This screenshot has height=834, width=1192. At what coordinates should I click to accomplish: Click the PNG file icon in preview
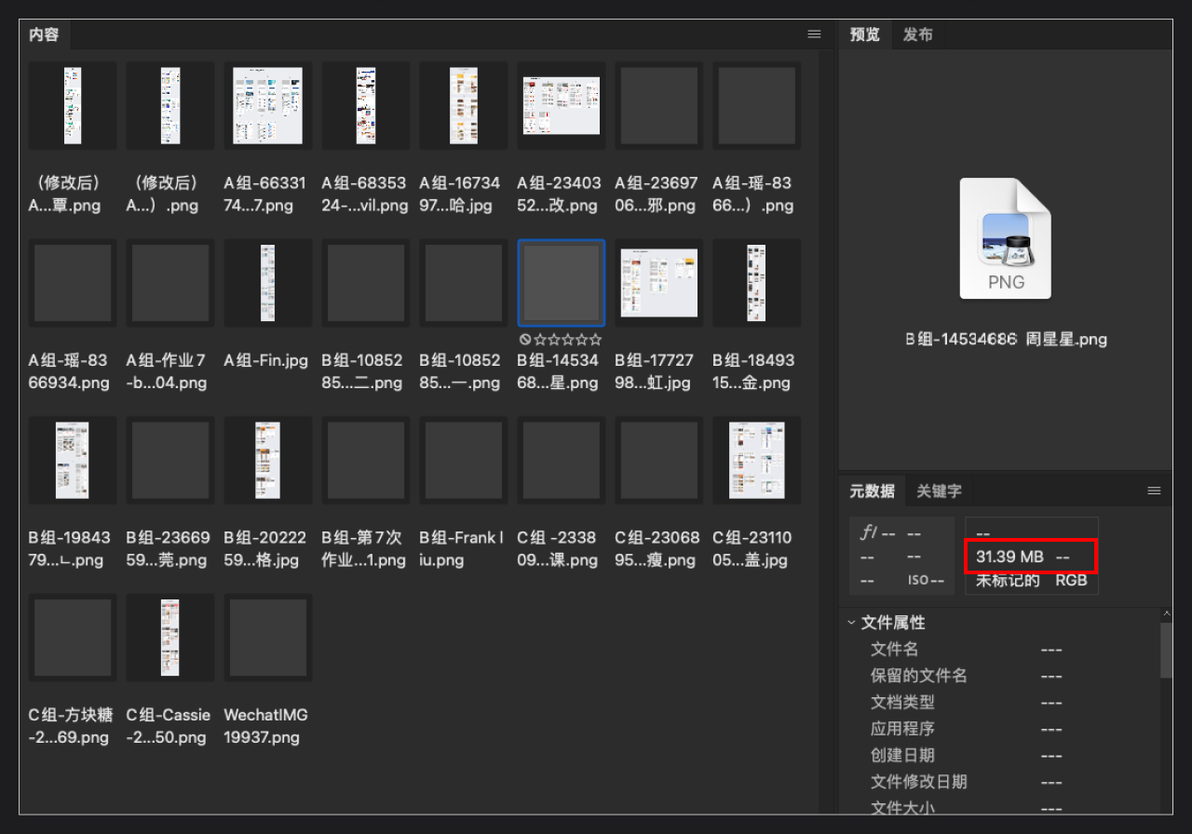pos(1005,239)
